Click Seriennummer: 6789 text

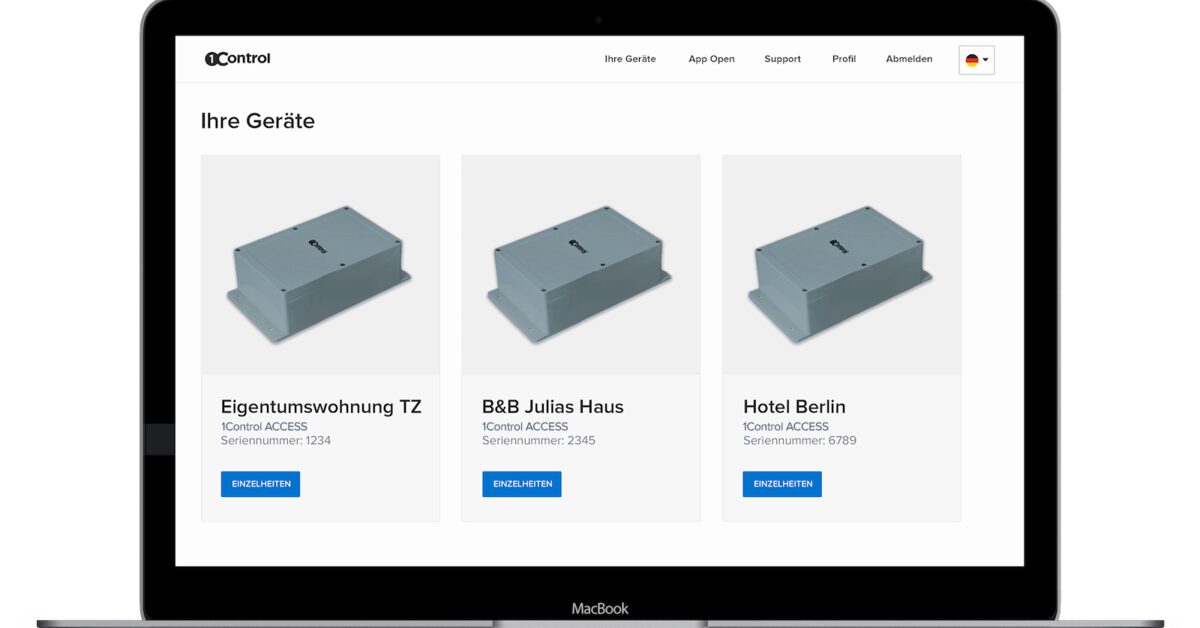(x=800, y=440)
